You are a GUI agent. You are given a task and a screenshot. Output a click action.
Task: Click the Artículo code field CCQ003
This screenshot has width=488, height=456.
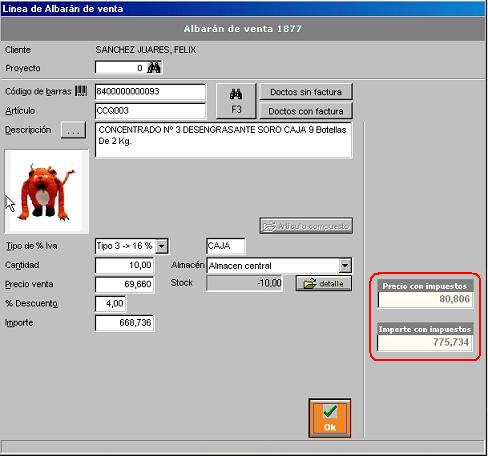pos(150,111)
